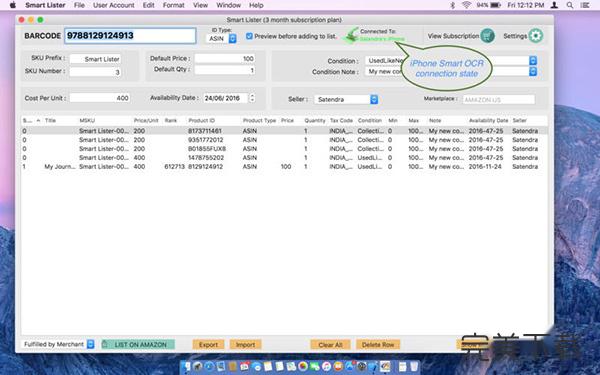Open the View Subscription cart icon
This screenshot has height=375, width=600.
click(488, 36)
